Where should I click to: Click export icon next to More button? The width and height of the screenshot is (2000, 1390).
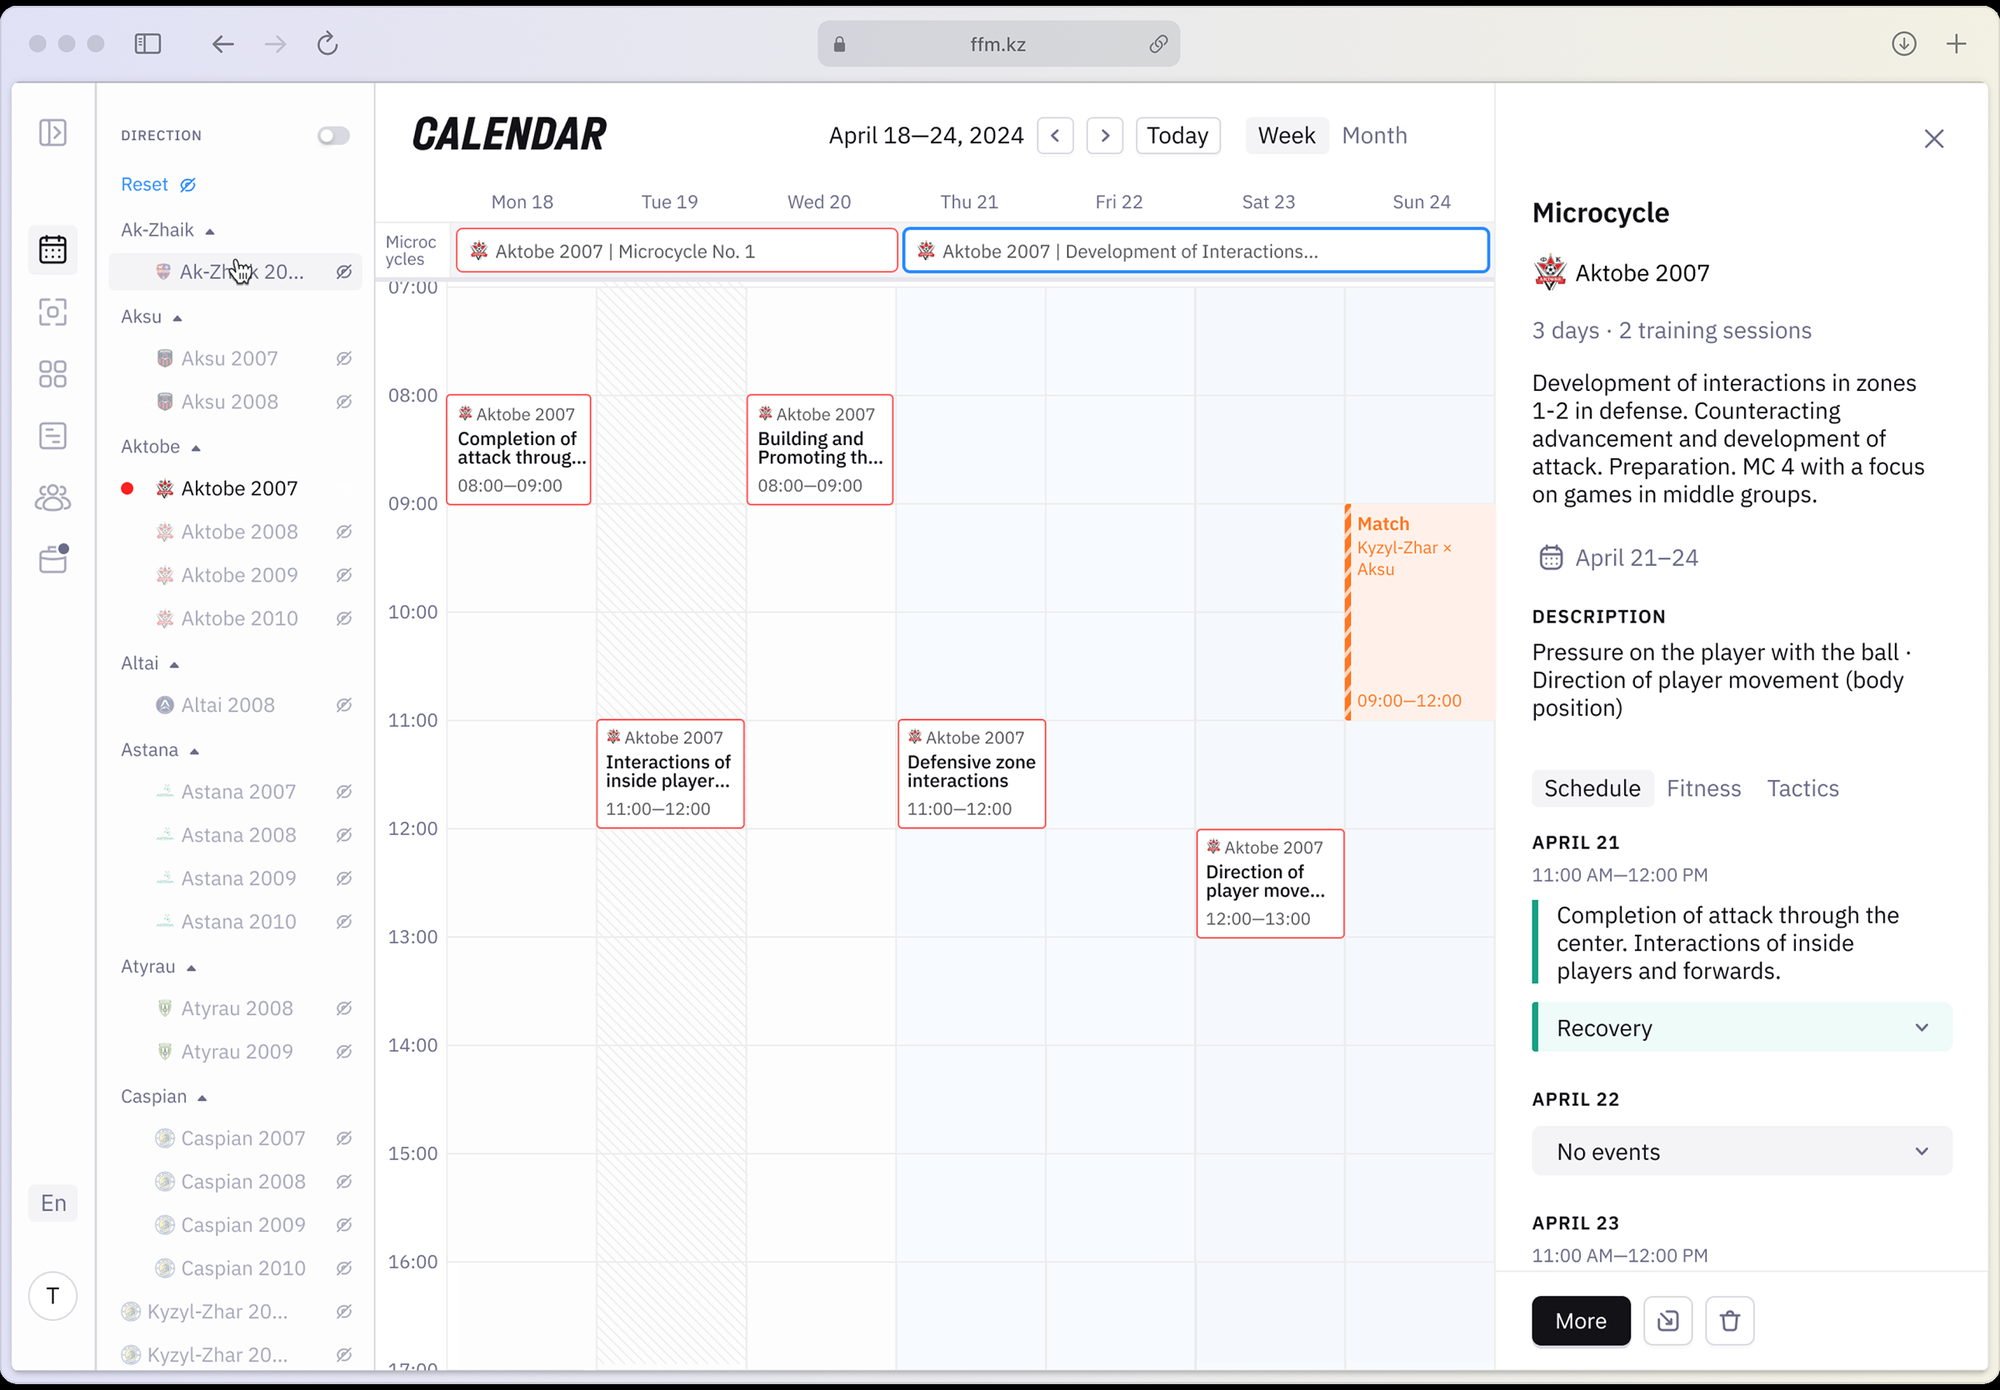click(1668, 1321)
